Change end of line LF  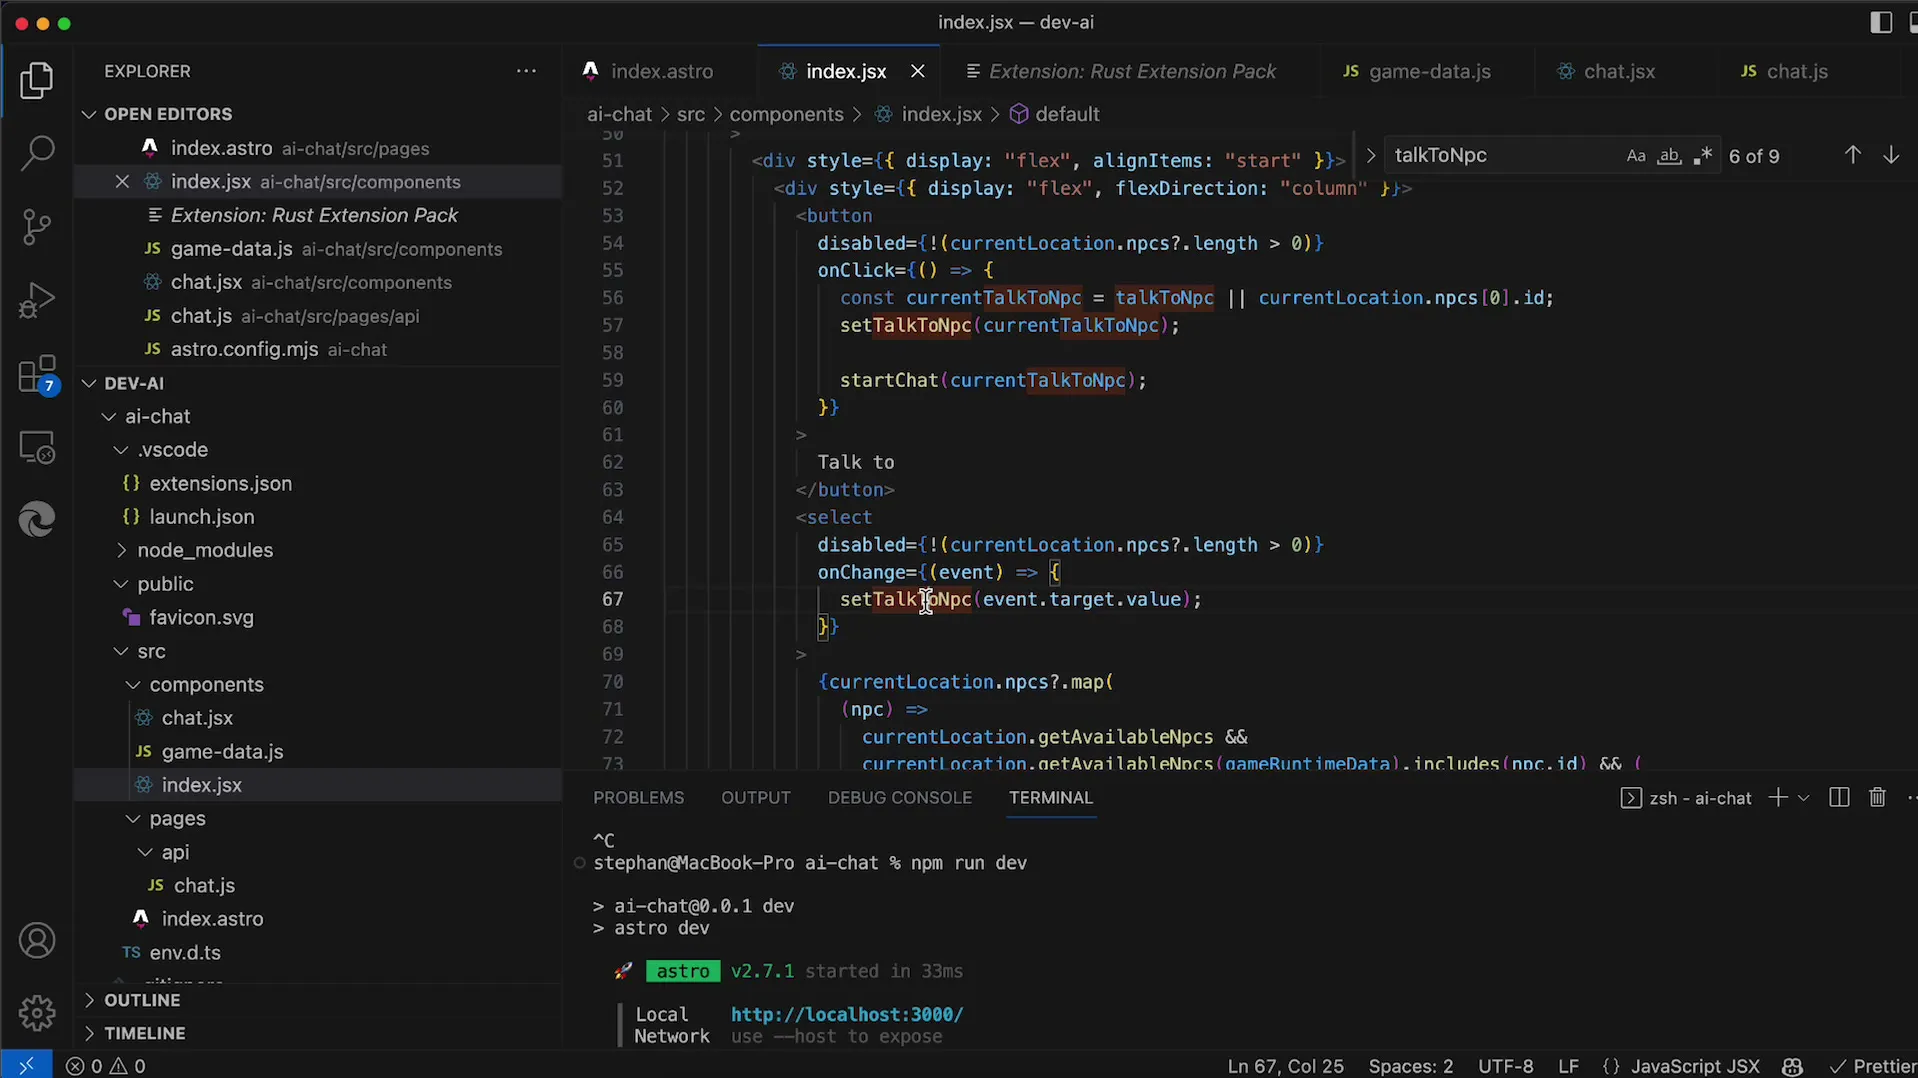(1568, 1066)
